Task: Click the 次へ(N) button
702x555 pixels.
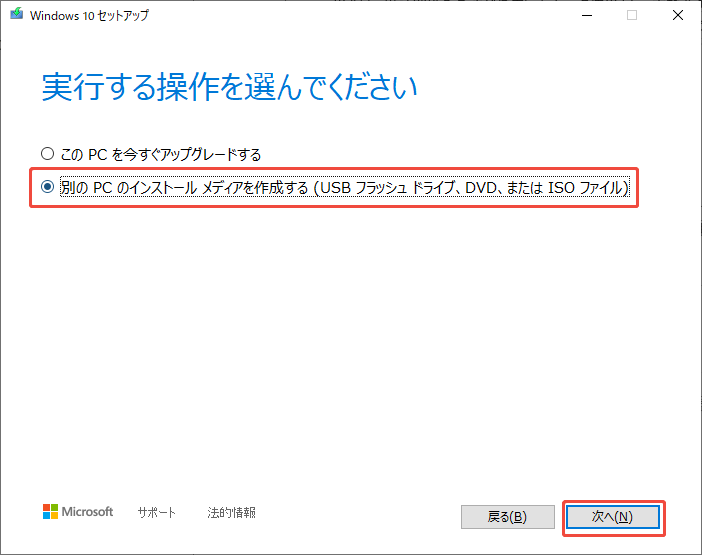Action: 612,517
